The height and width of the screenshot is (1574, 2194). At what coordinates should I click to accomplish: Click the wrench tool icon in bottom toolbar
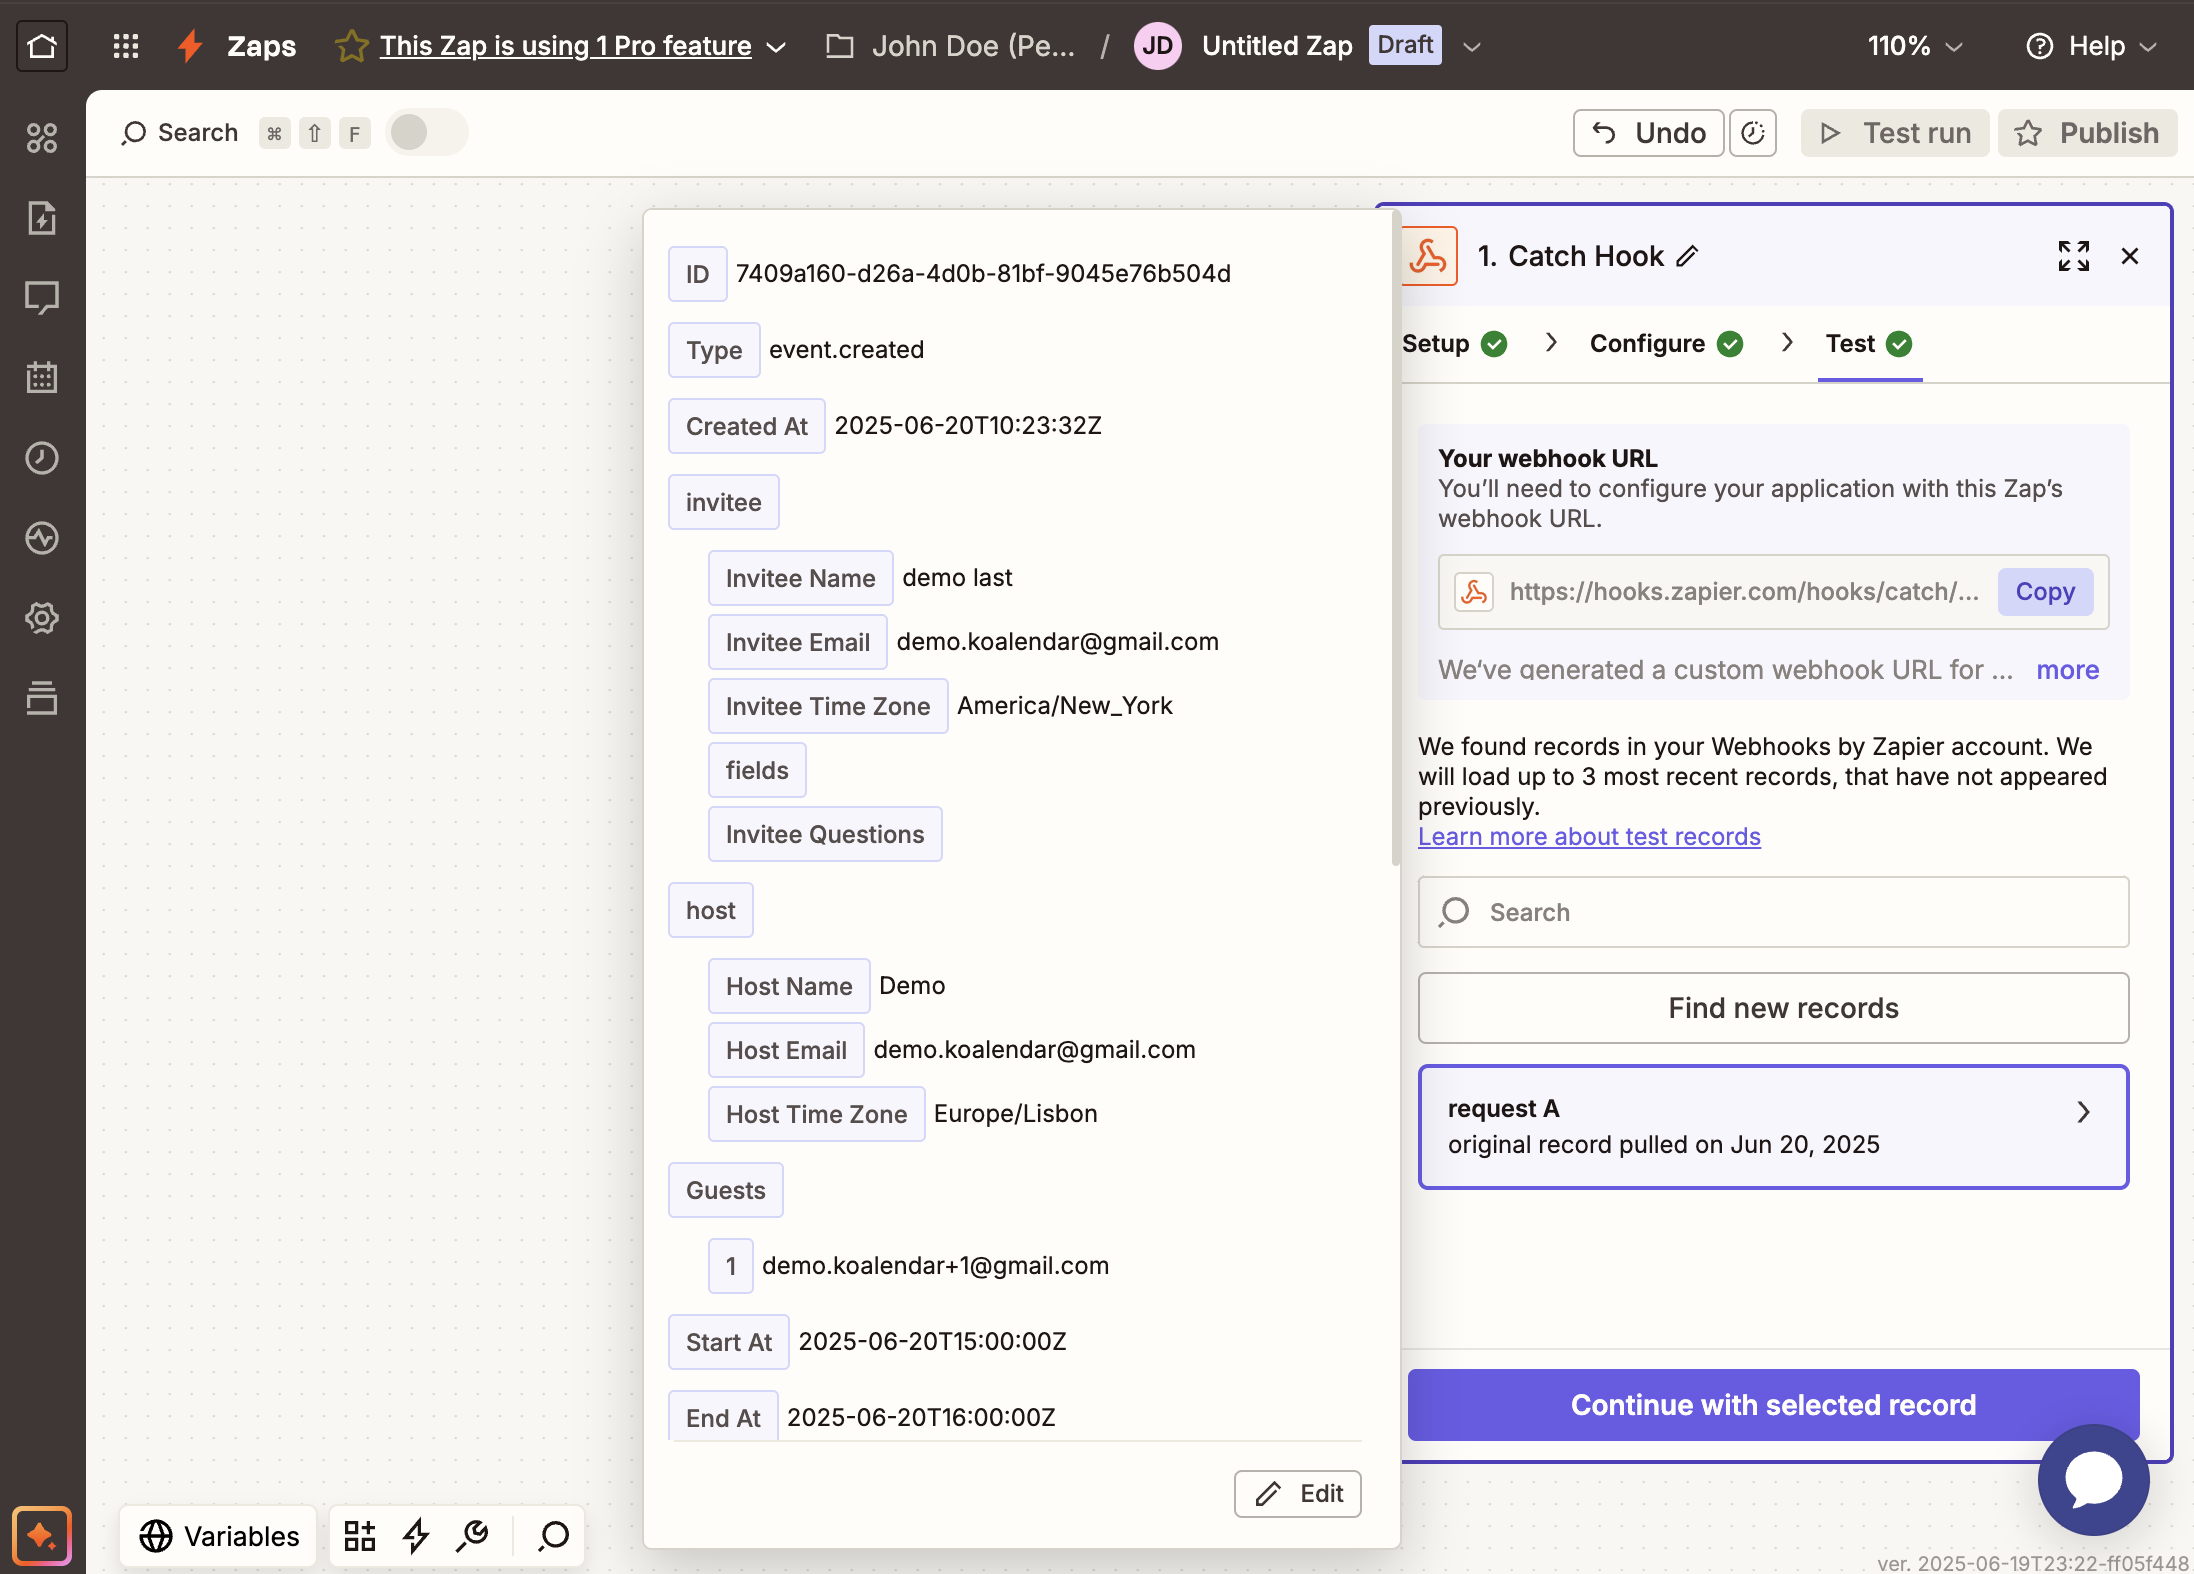pyautogui.click(x=472, y=1535)
